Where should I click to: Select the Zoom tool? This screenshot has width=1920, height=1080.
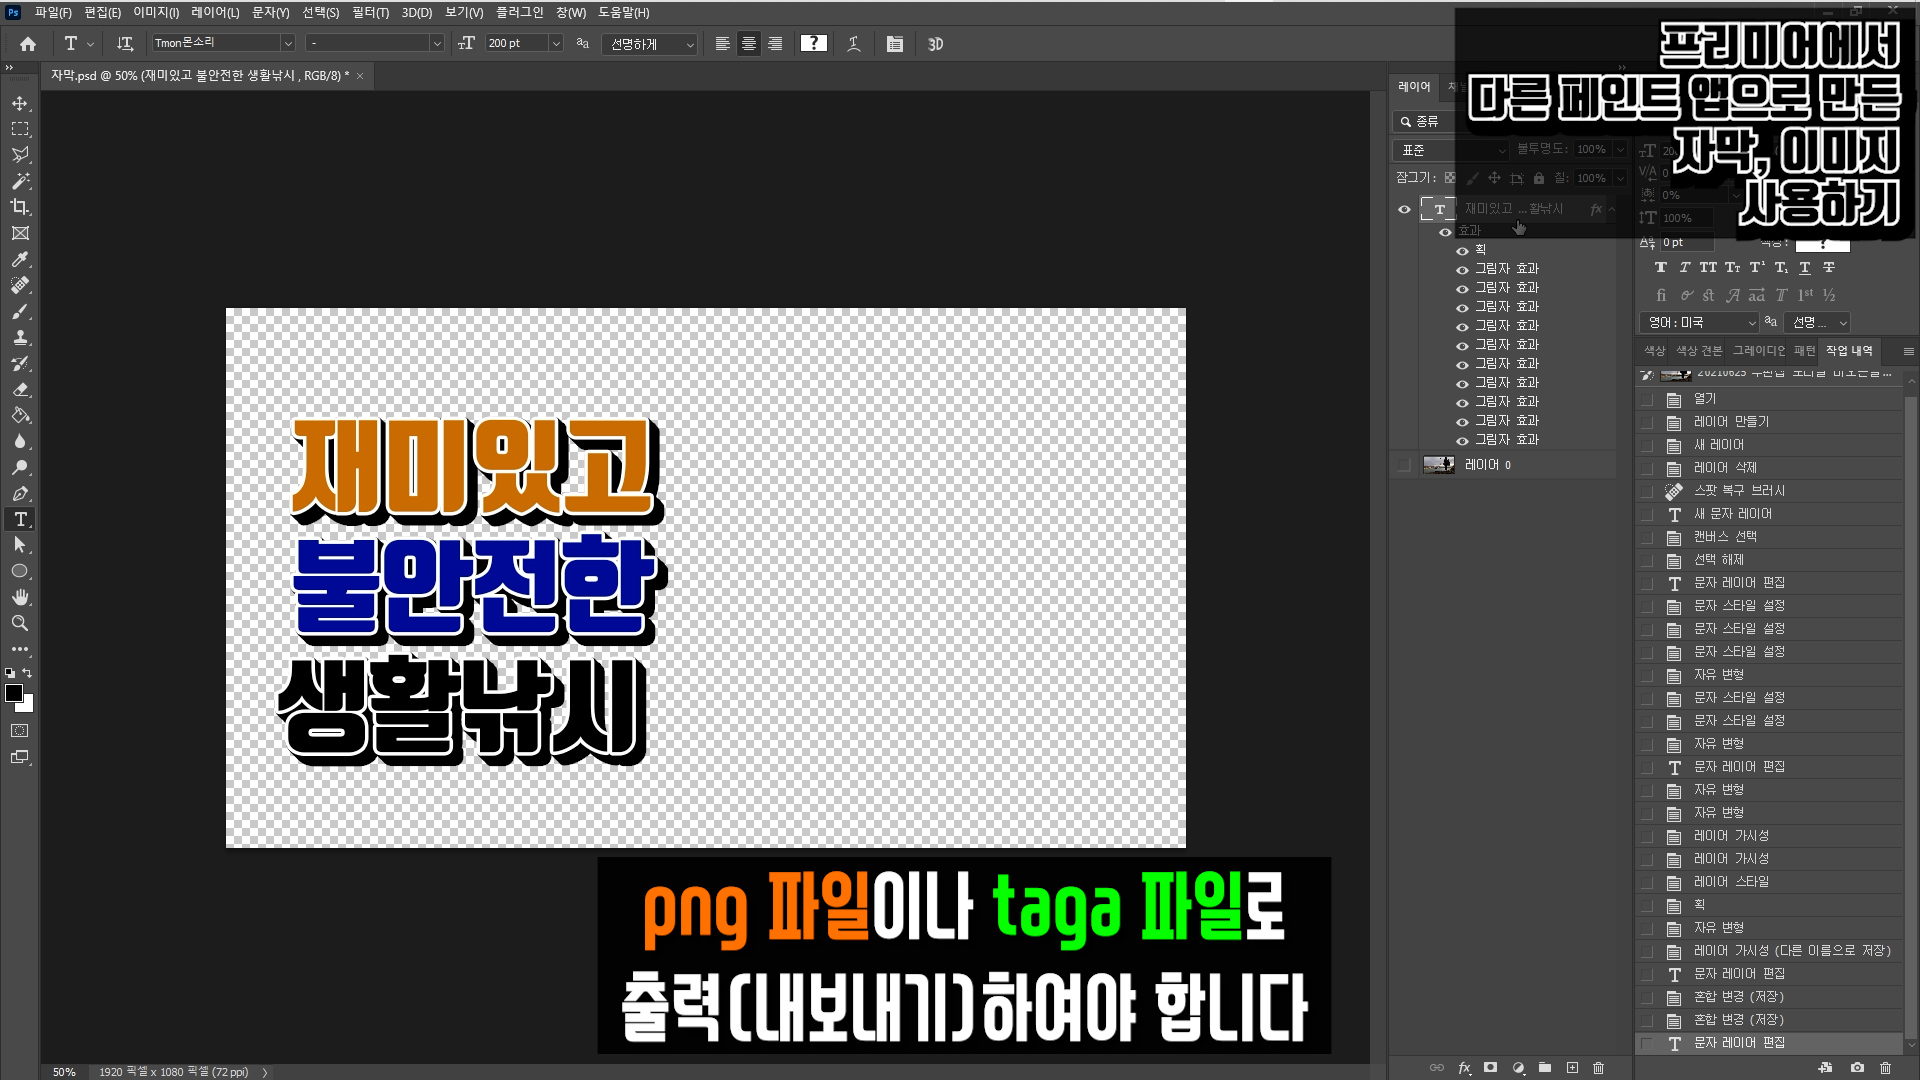tap(20, 623)
